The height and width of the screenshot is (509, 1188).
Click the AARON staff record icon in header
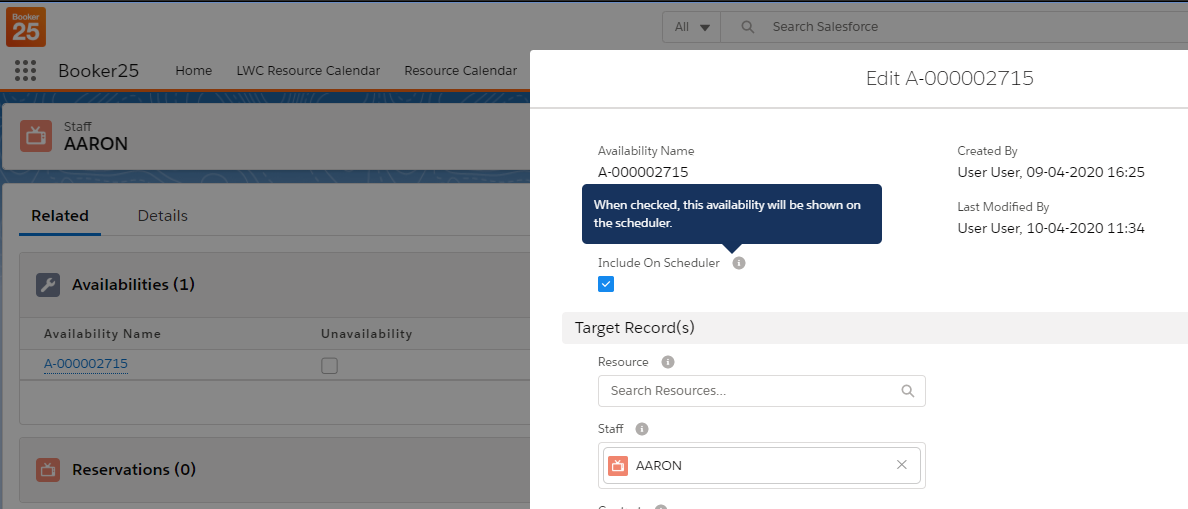[36, 137]
